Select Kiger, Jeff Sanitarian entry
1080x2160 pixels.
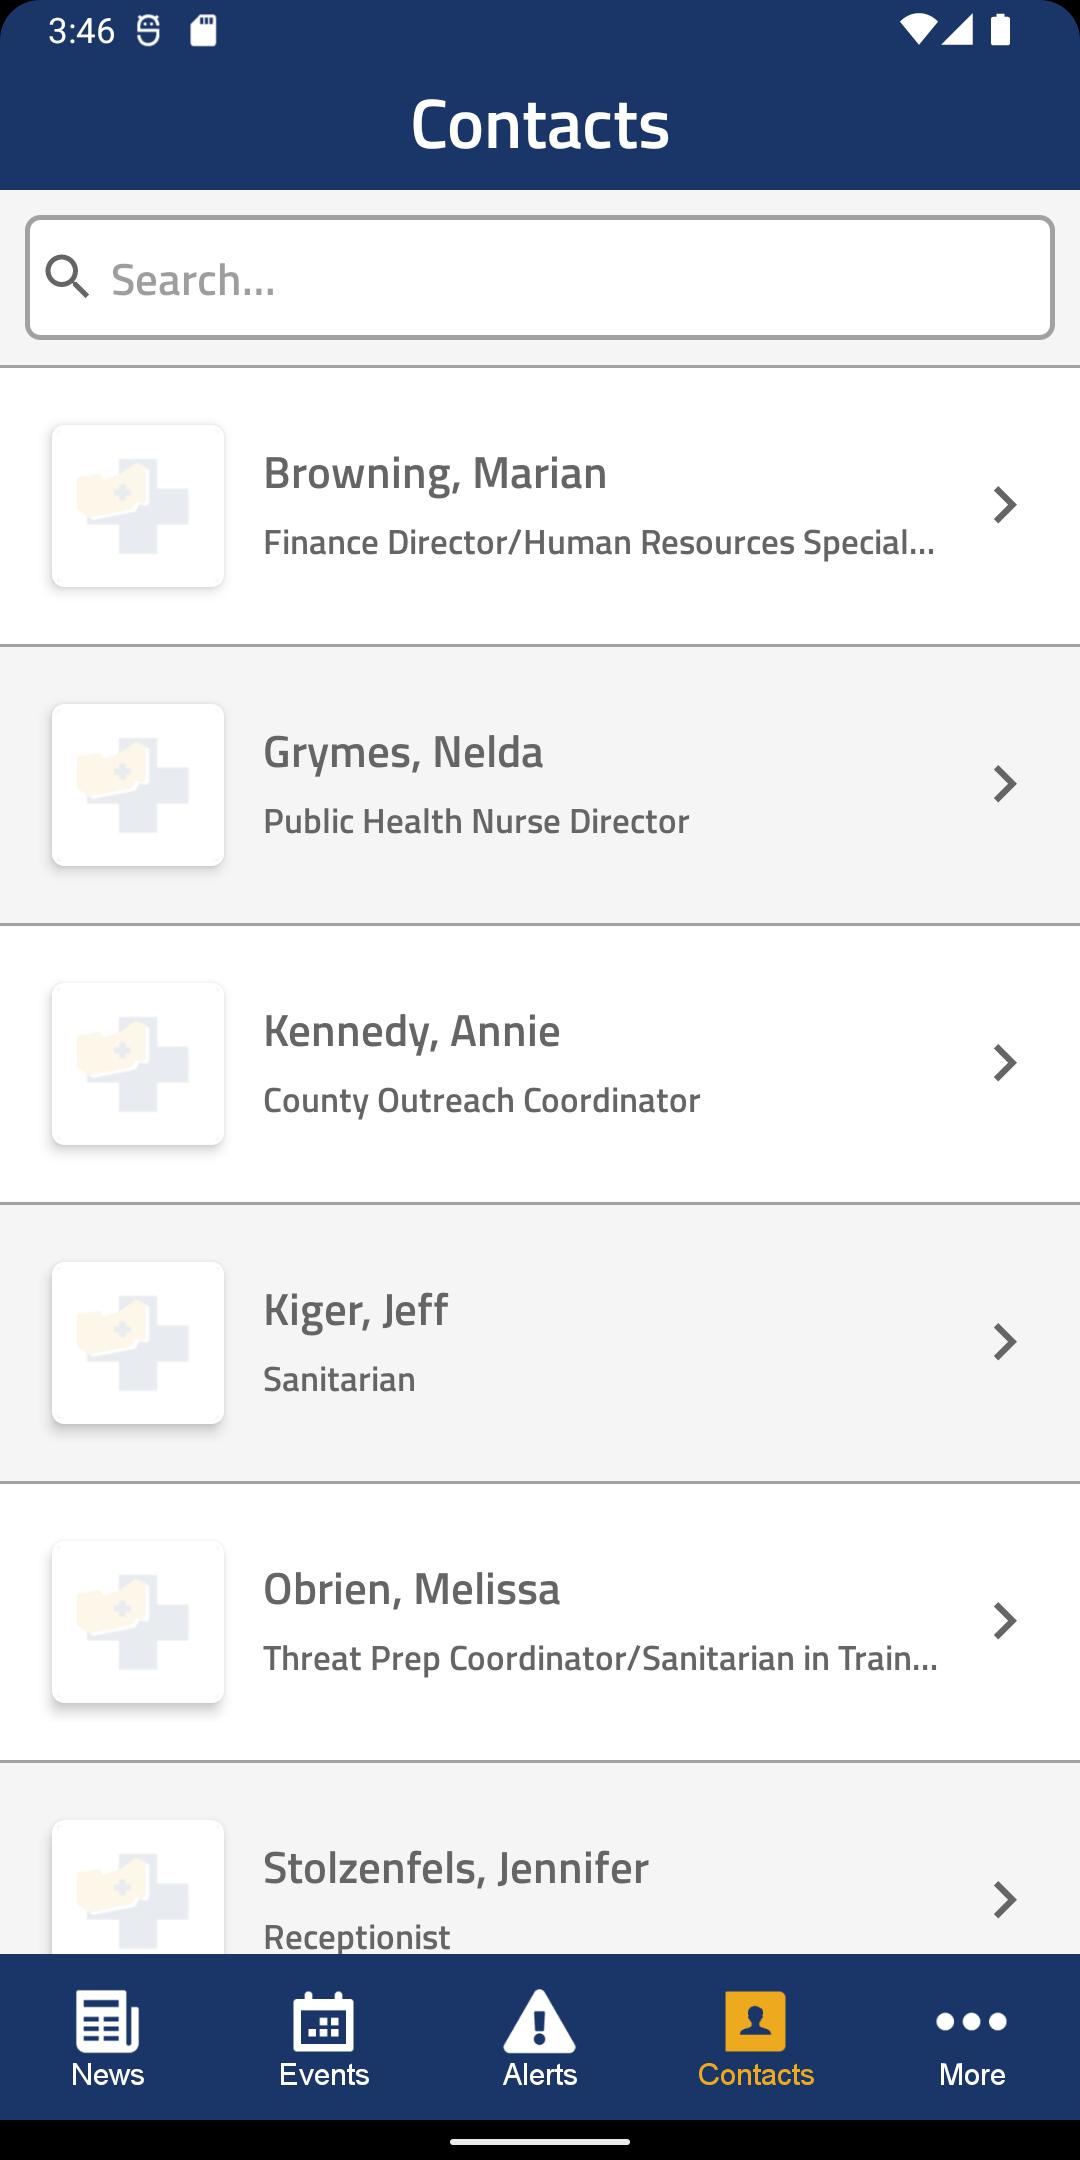coord(540,1343)
